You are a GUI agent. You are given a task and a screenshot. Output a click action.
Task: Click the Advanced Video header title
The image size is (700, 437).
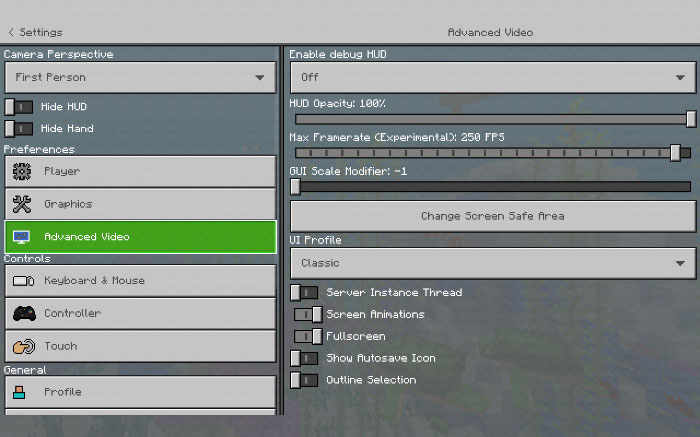(x=490, y=33)
